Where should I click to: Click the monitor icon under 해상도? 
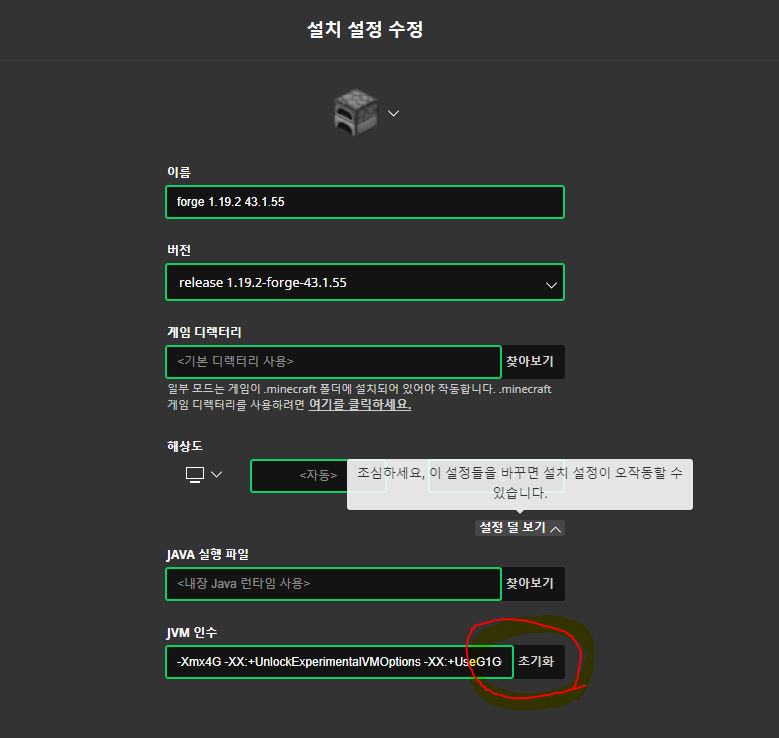tap(195, 475)
